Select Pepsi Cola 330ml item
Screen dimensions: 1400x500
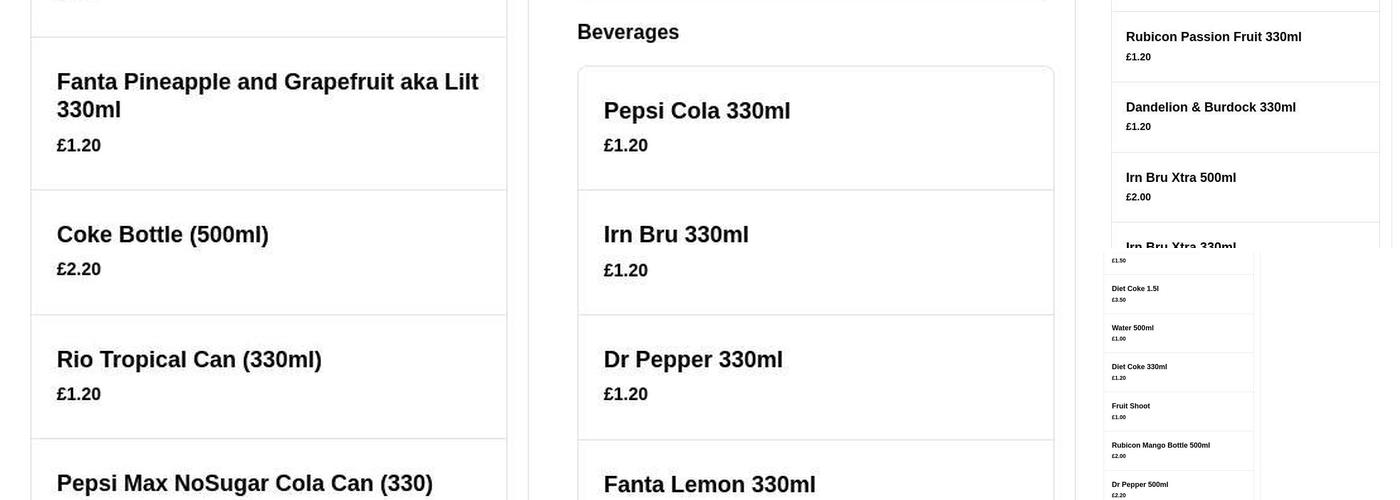point(696,111)
